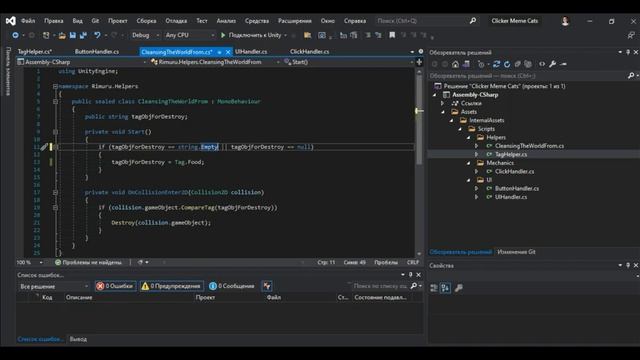Click View Code icon in Solution Explorer
Image resolution: width=640 pixels, height=360 pixels.
tap(542, 64)
